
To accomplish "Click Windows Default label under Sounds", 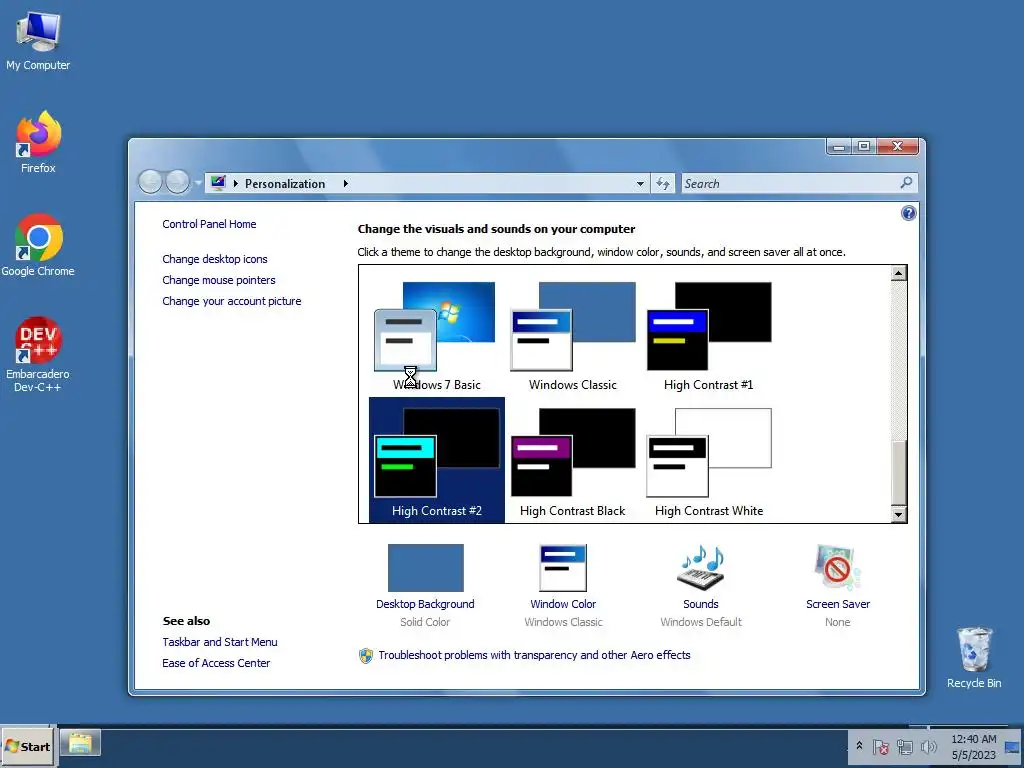I will 701,622.
